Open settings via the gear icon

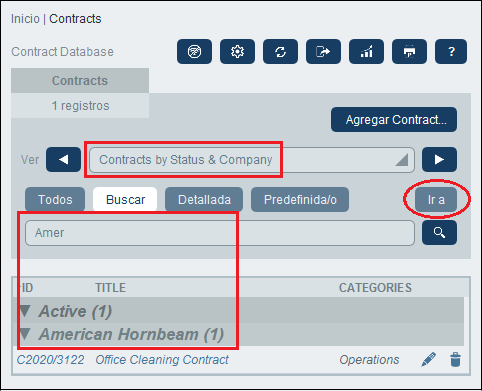237,52
